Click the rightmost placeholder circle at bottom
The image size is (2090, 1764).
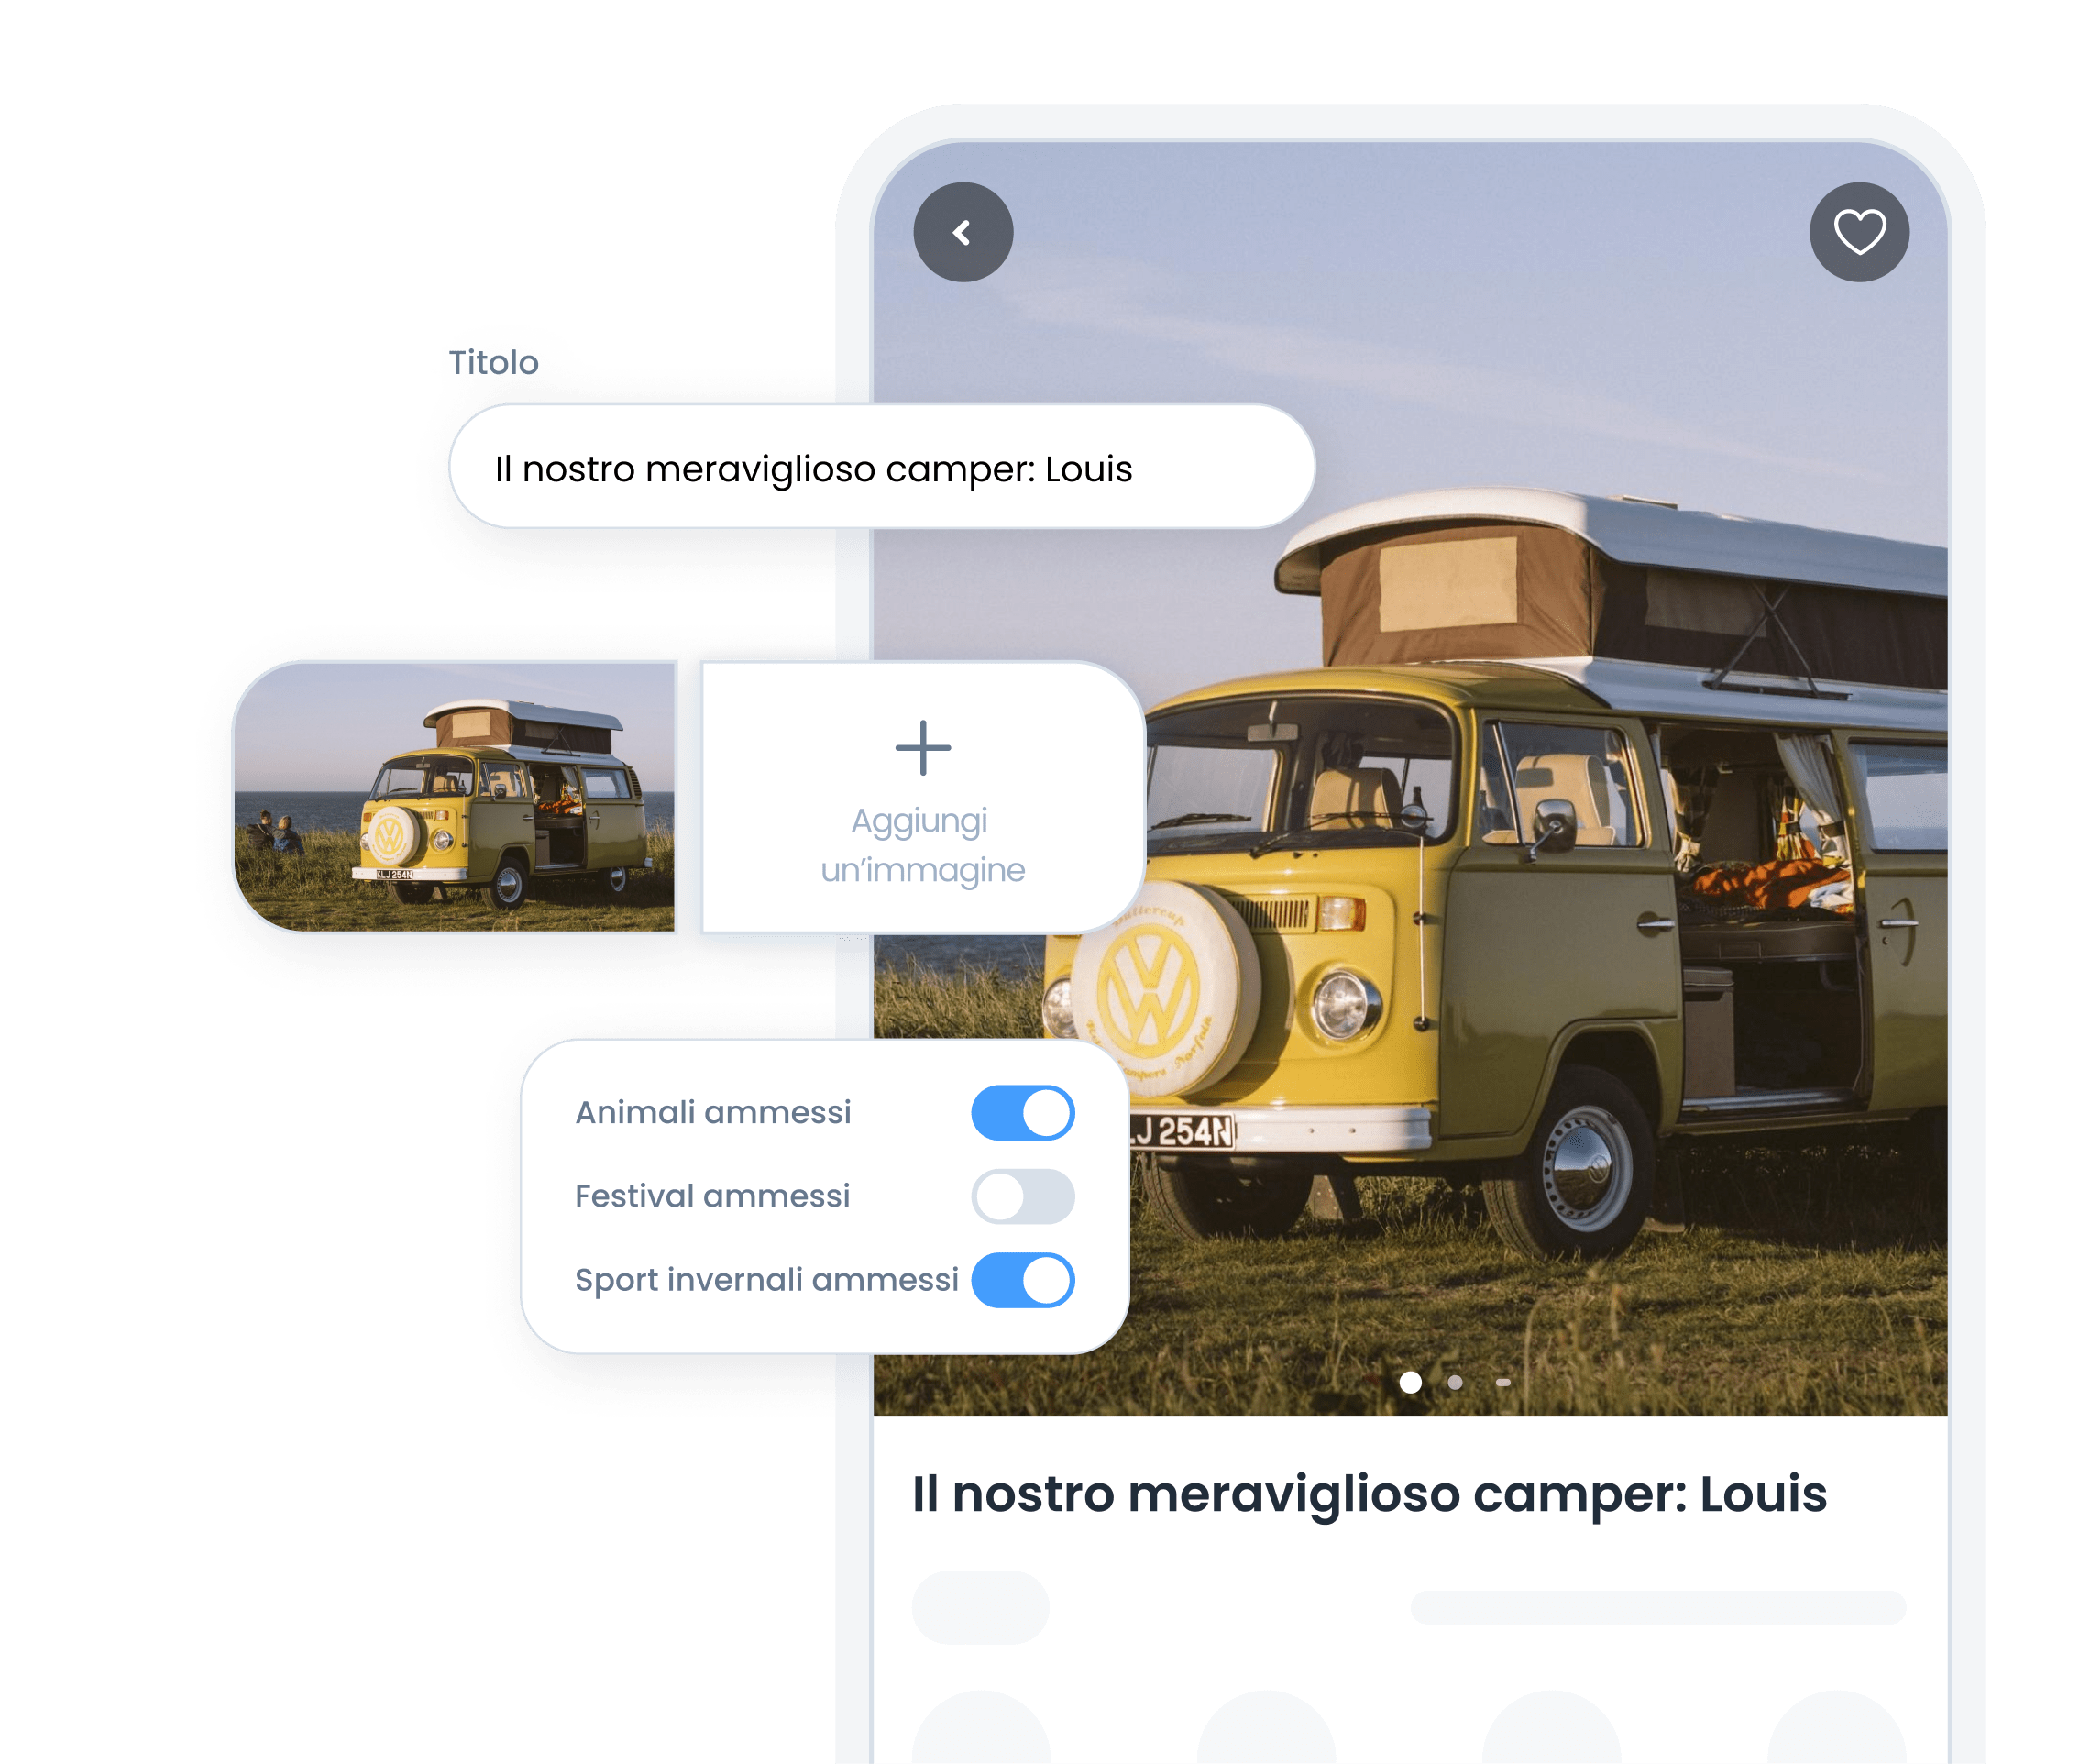1835,1733
